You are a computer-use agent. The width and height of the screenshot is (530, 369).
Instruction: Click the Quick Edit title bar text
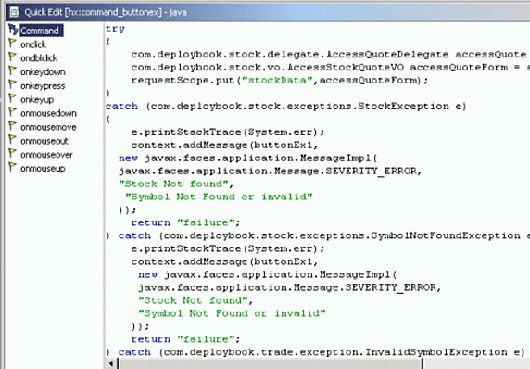[x=105, y=13]
